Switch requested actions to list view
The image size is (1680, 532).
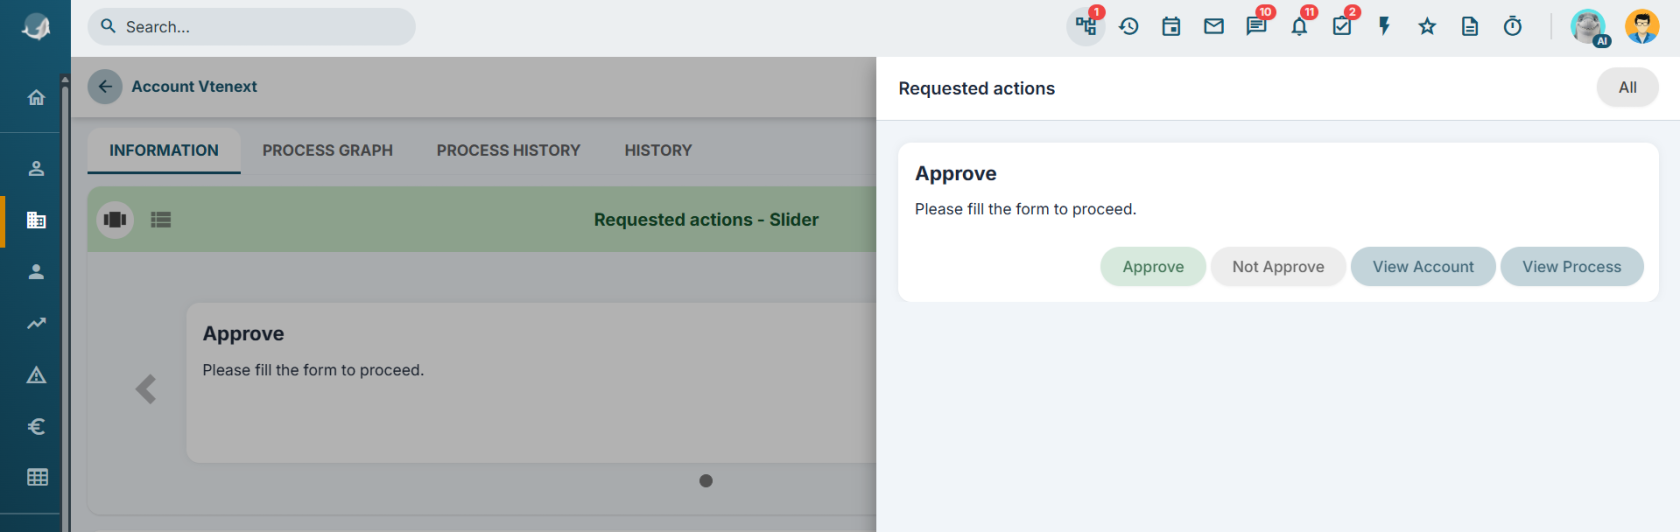pyautogui.click(x=161, y=219)
